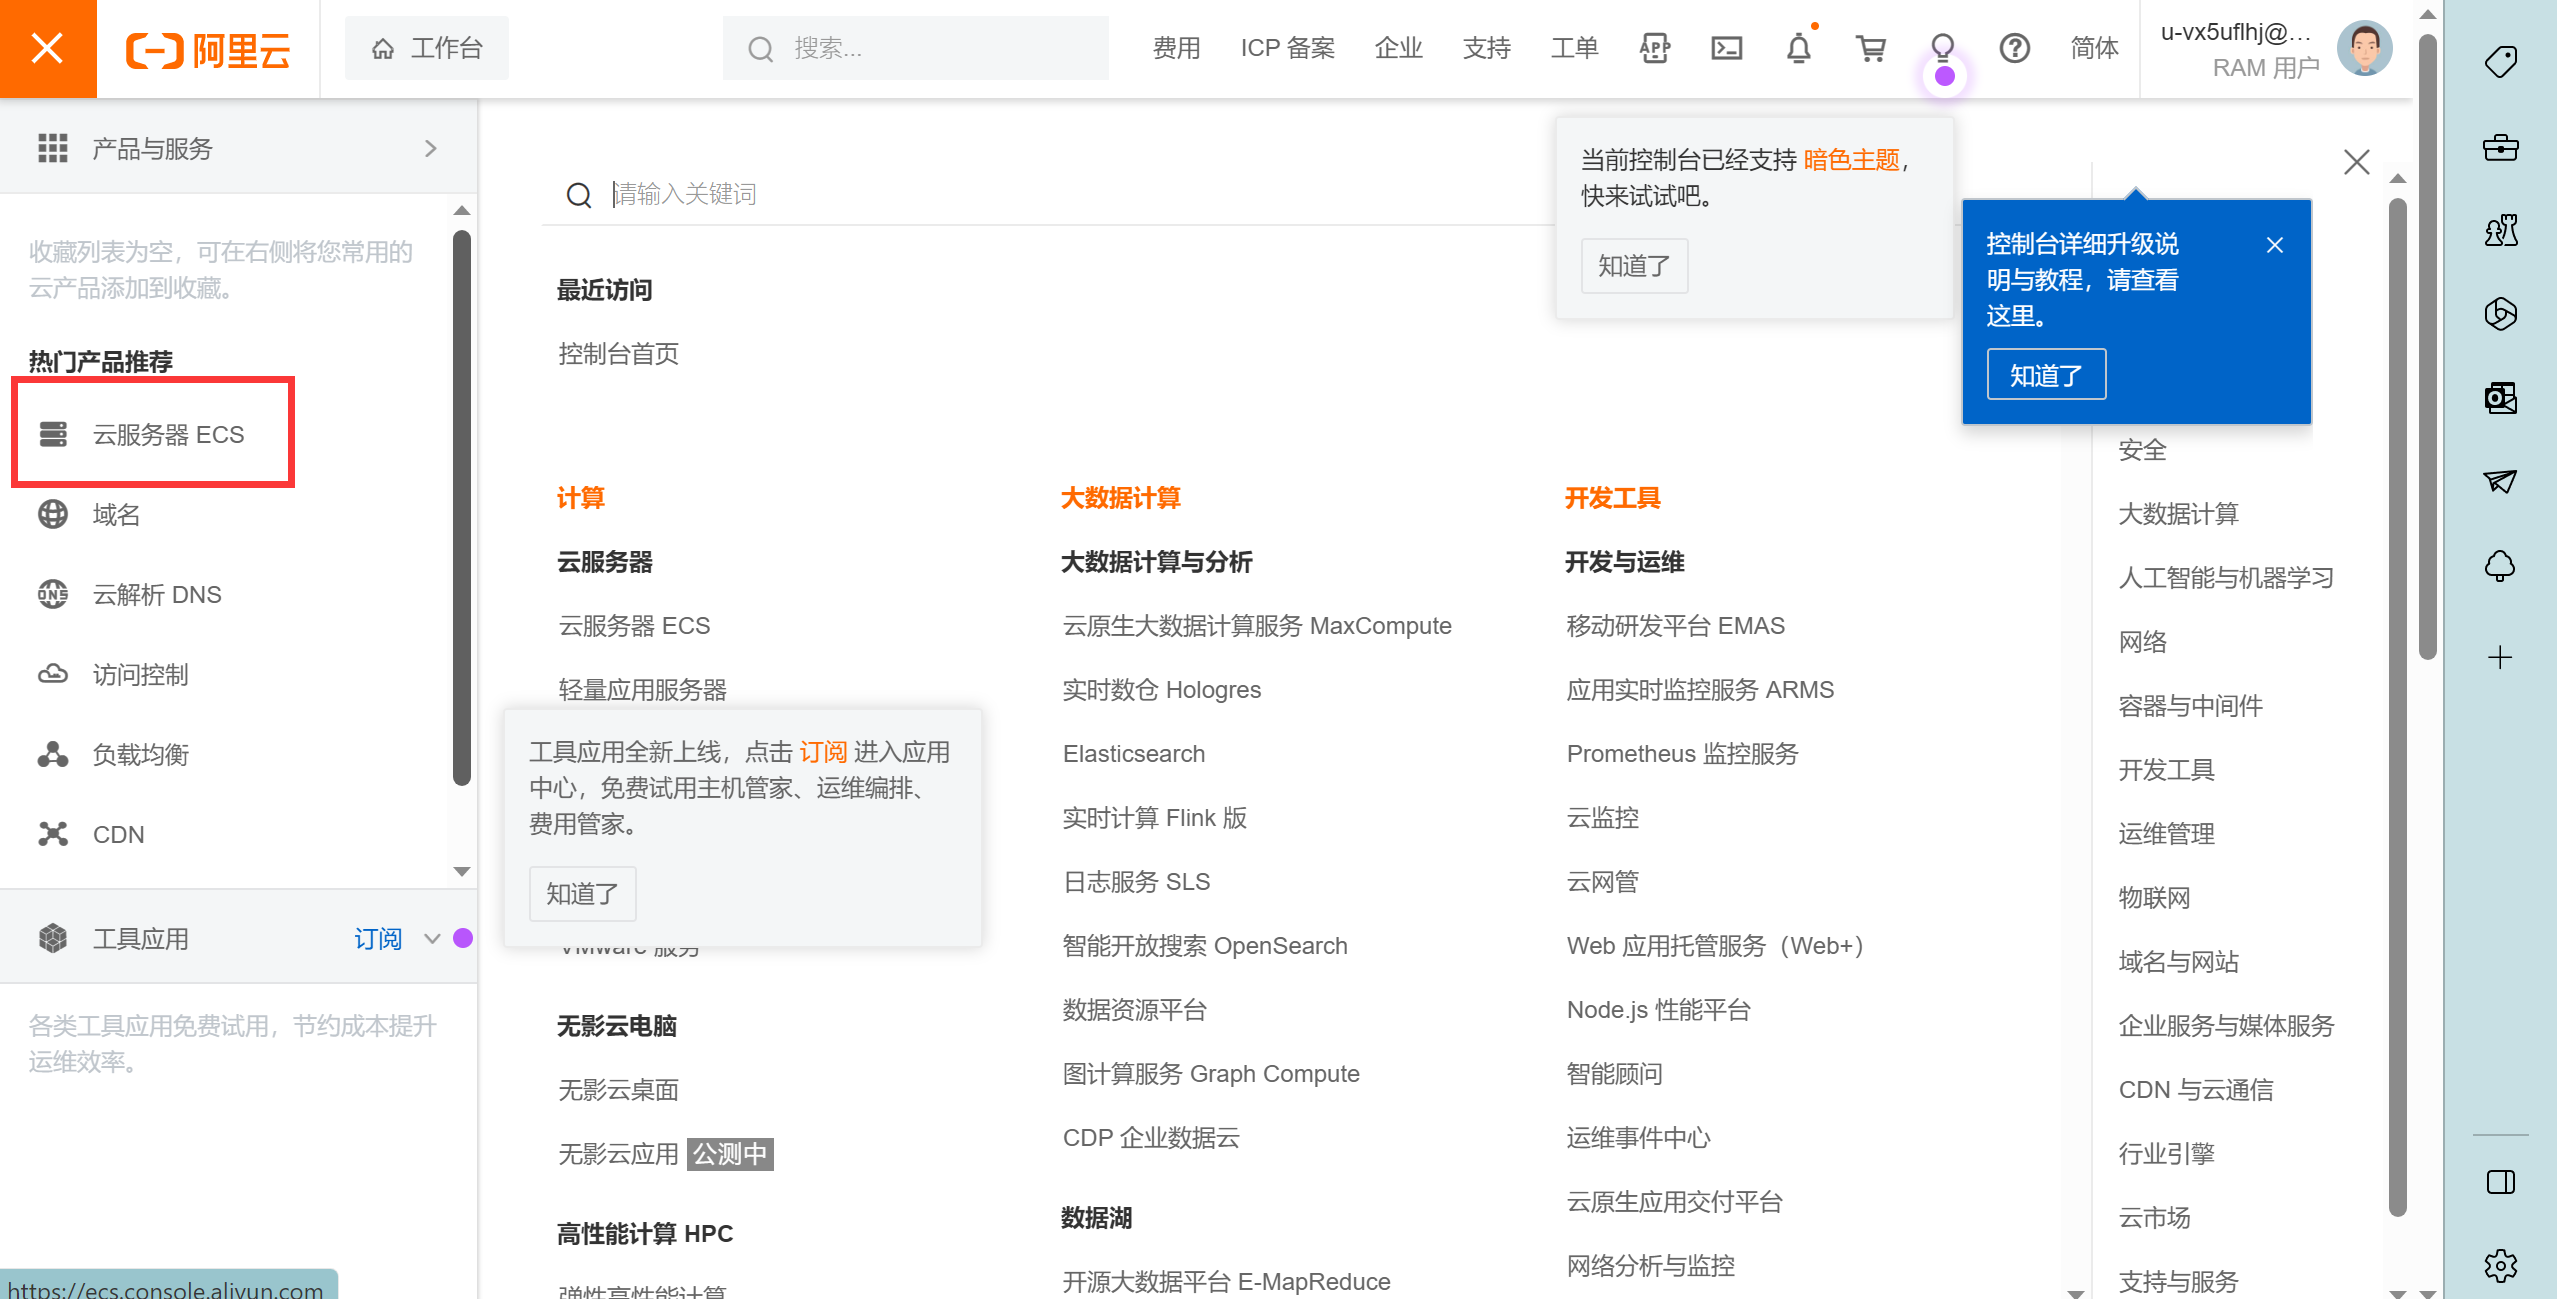Click 知道了 in 工具应用 tooltip

(582, 893)
